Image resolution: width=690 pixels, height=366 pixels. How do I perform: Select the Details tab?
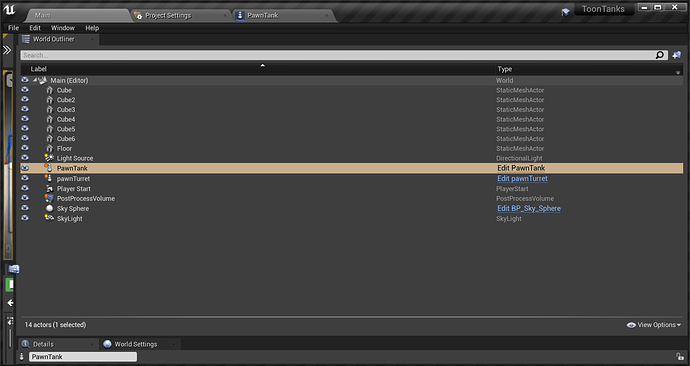tap(58, 344)
